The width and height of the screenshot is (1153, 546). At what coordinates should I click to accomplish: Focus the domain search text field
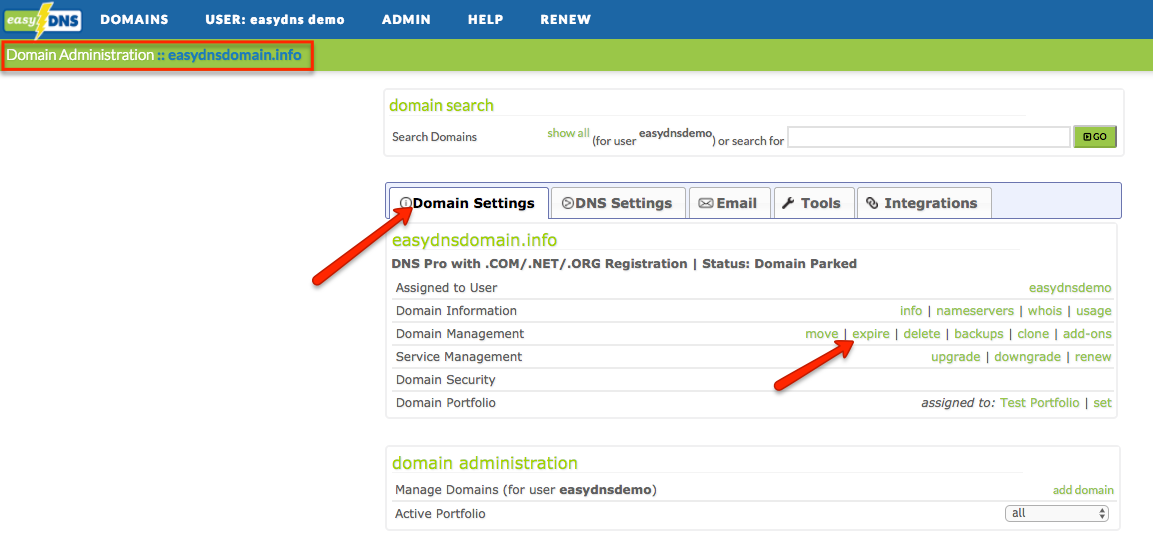[929, 137]
